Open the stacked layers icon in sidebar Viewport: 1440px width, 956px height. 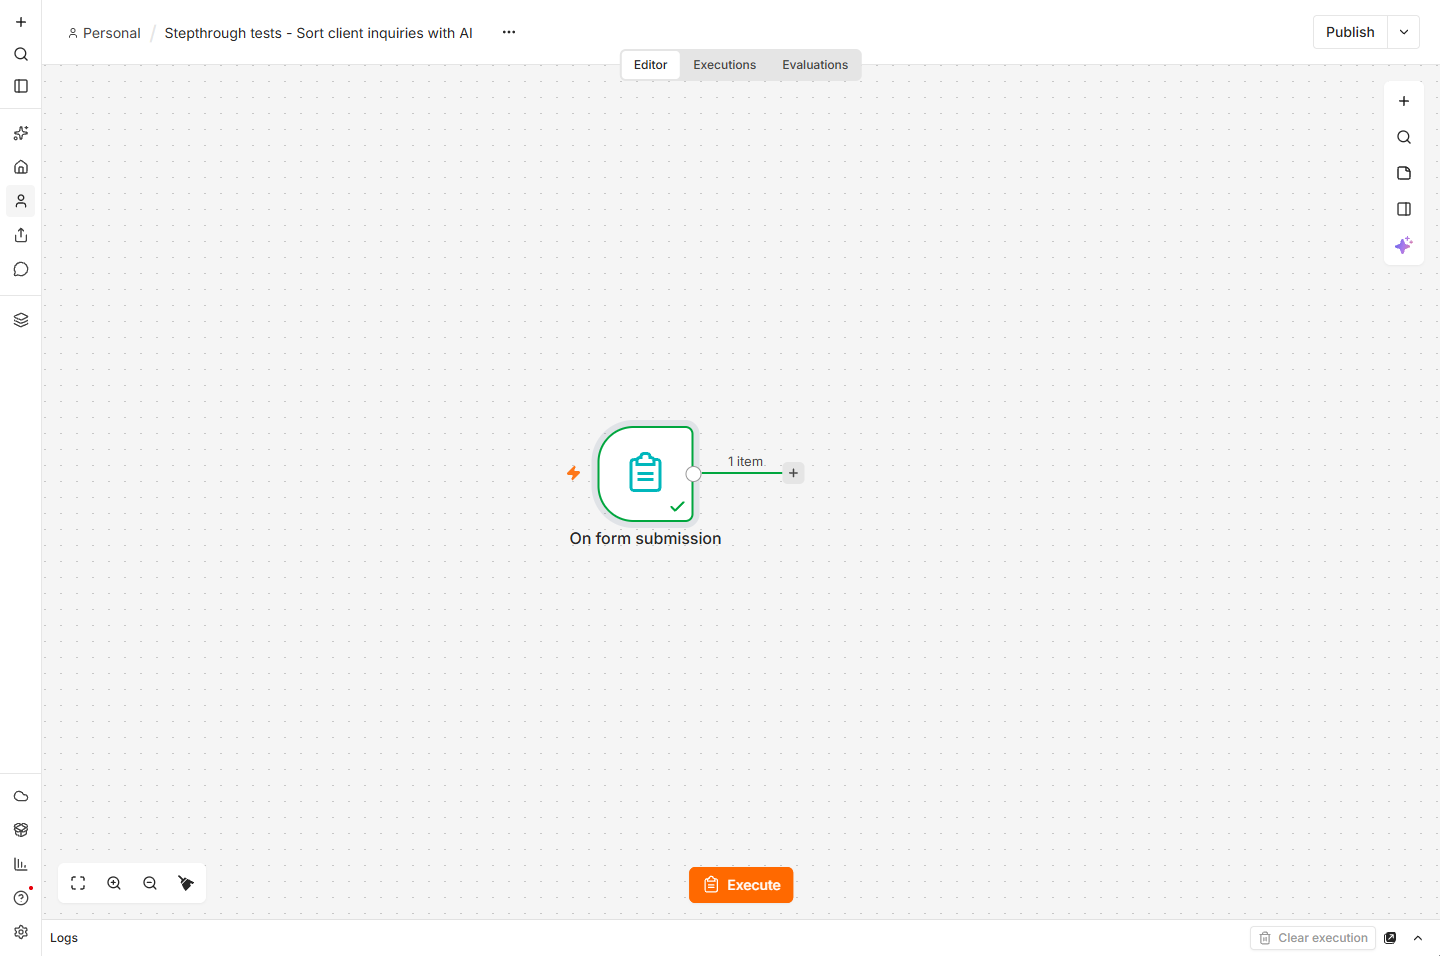coord(21,320)
